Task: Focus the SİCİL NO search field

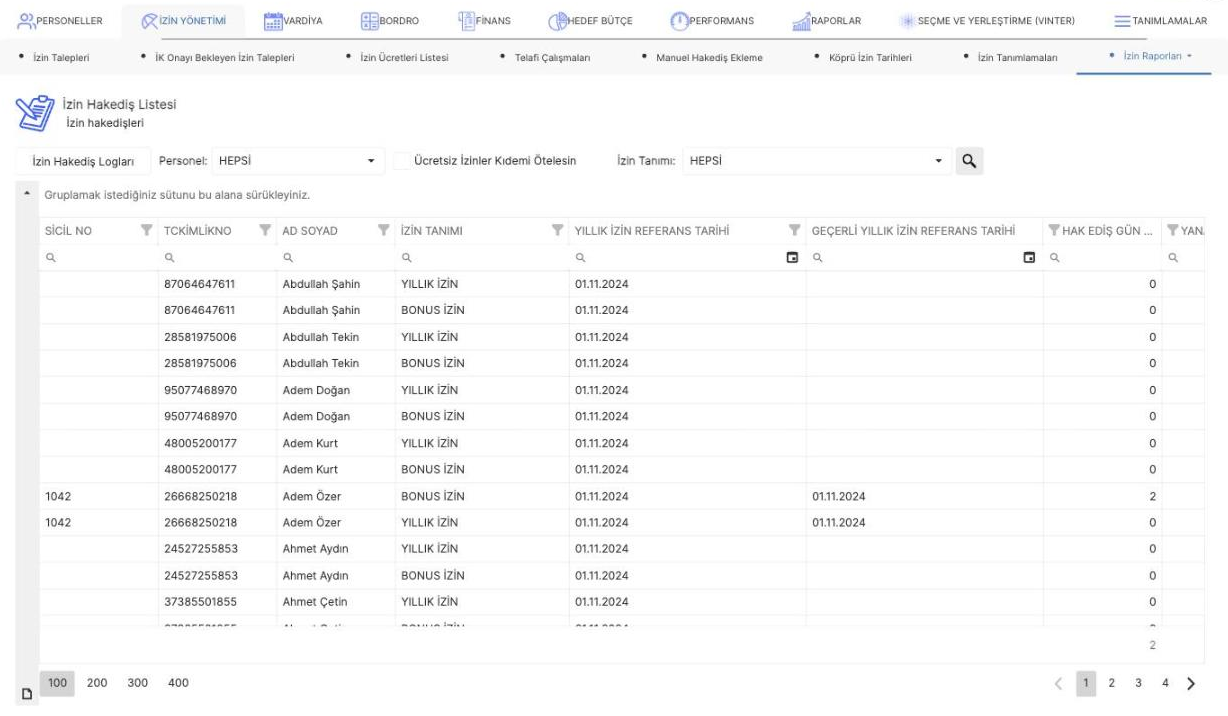Action: [98, 258]
